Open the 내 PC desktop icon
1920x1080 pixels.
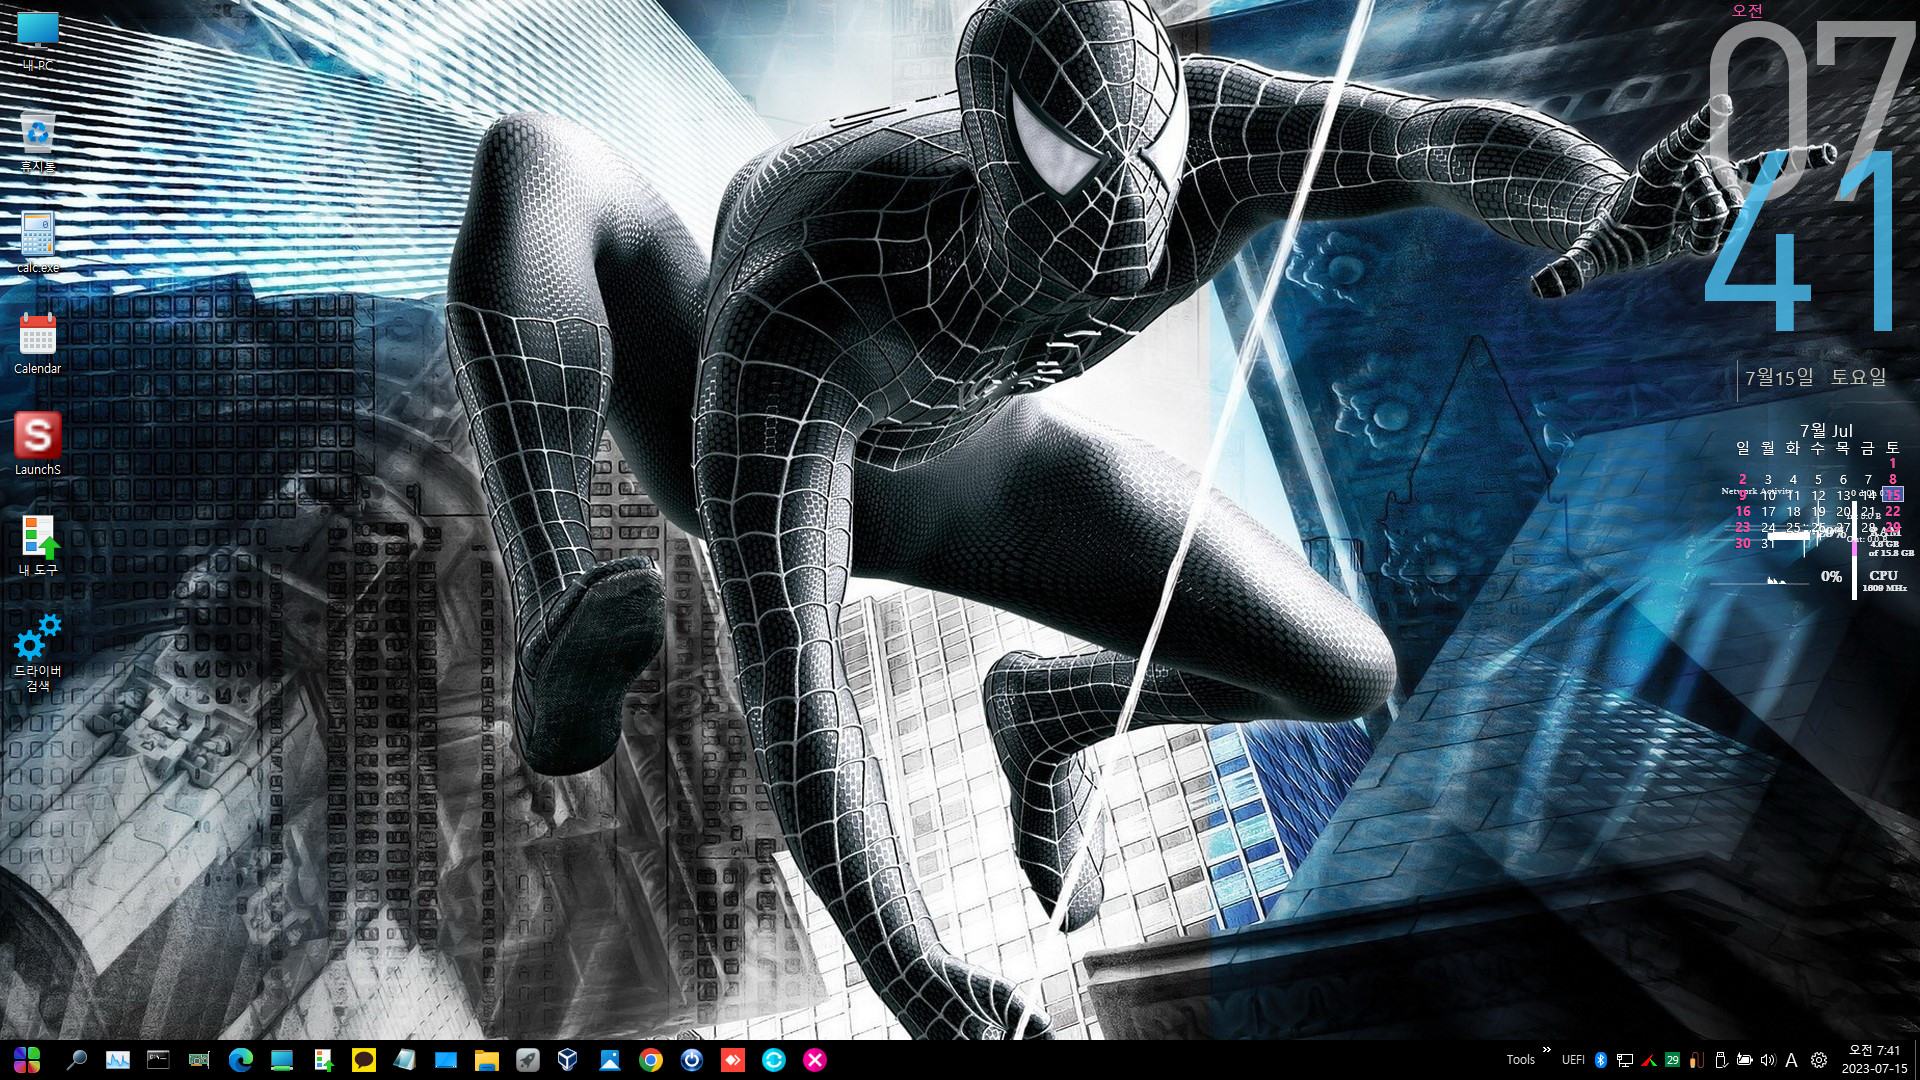click(x=38, y=41)
